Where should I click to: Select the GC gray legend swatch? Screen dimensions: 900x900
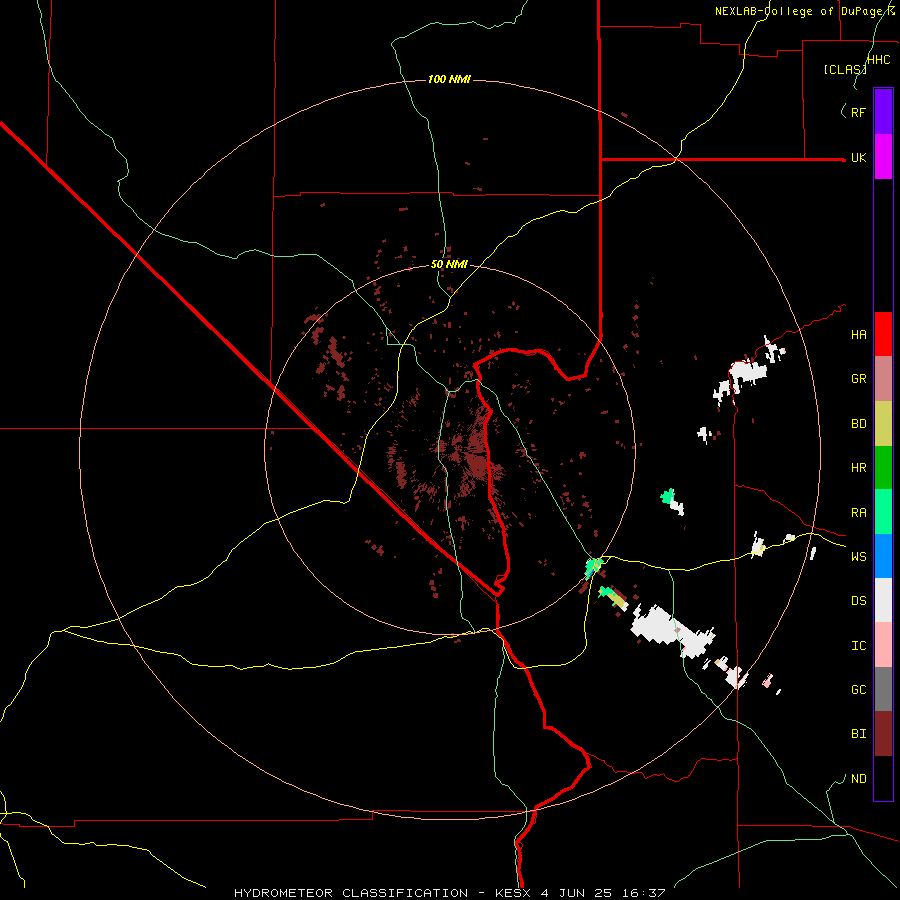point(883,689)
